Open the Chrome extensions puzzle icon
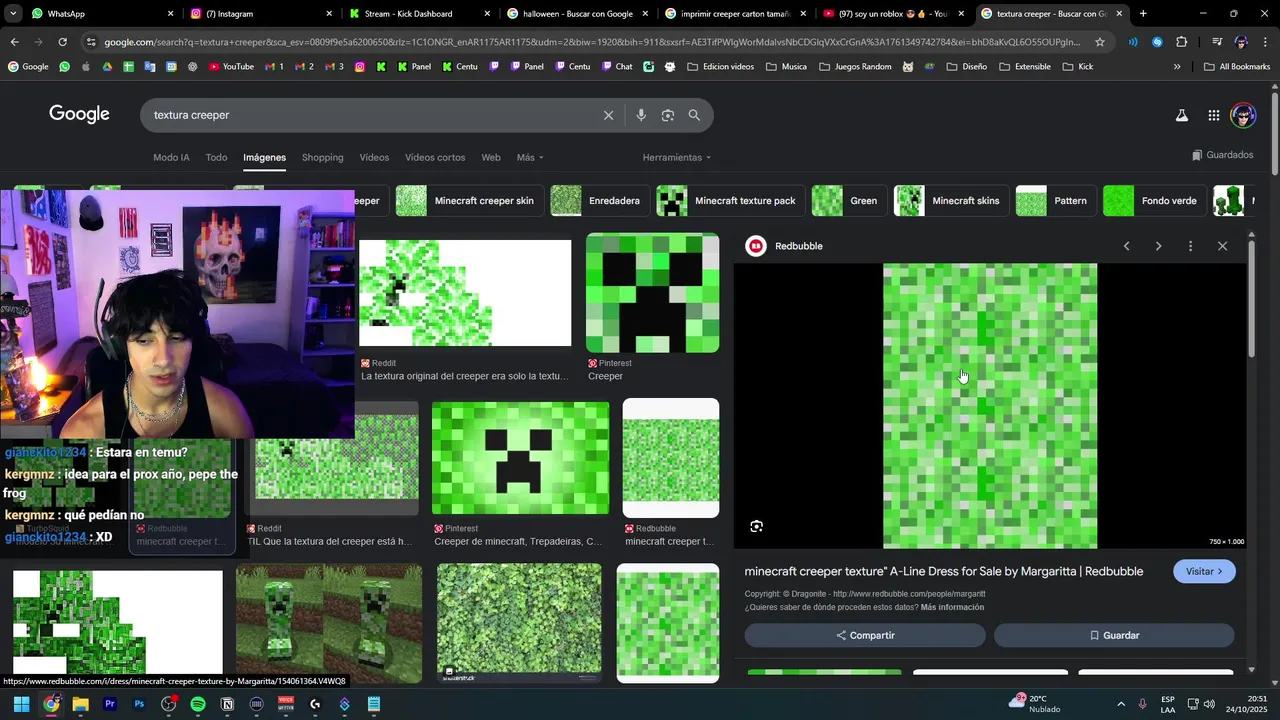 click(x=1181, y=42)
